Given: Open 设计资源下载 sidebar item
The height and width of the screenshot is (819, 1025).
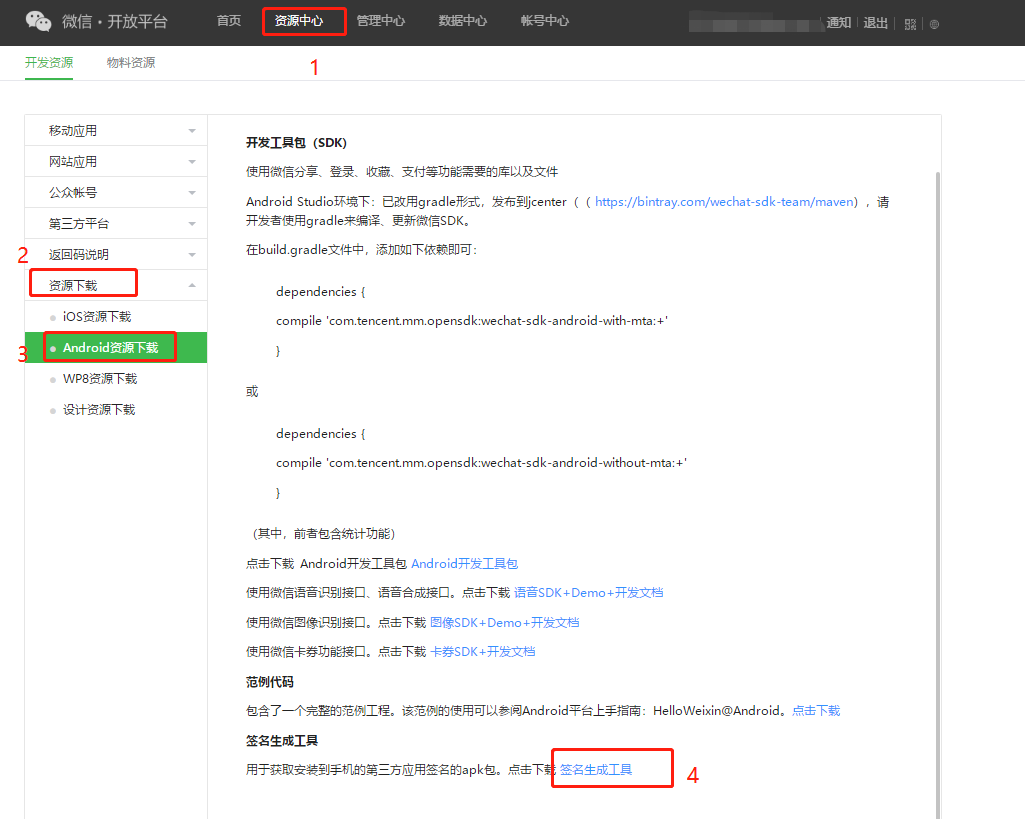Looking at the screenshot, I should 99,410.
